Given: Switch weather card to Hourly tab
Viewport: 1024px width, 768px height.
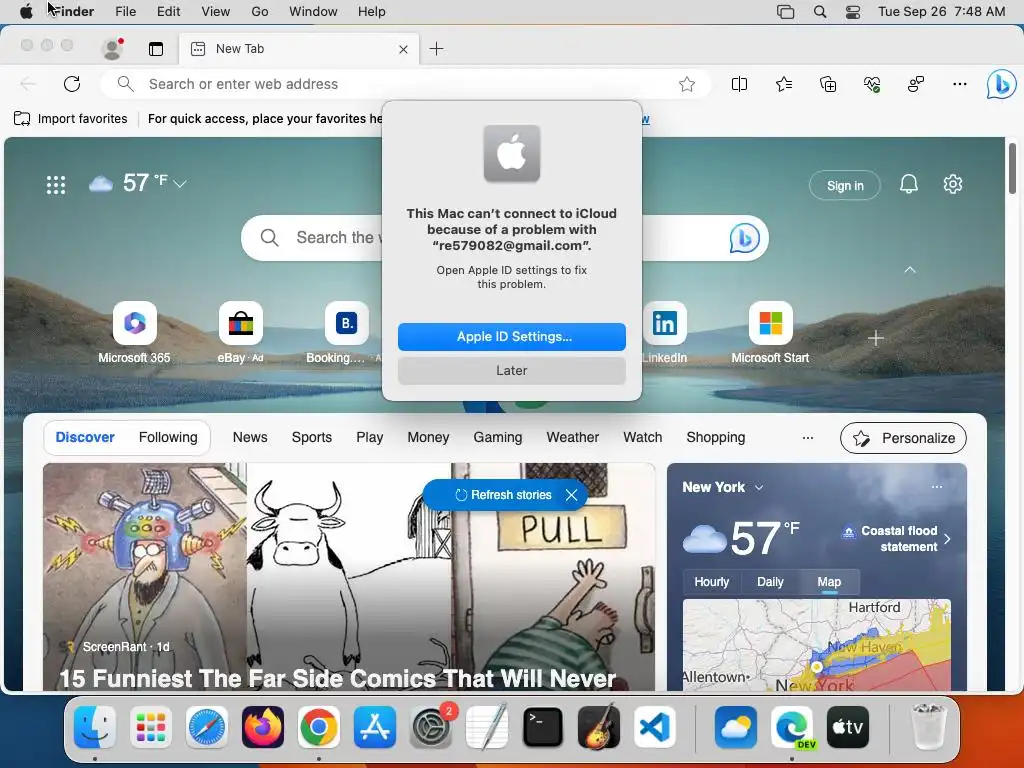Looking at the screenshot, I should point(711,582).
